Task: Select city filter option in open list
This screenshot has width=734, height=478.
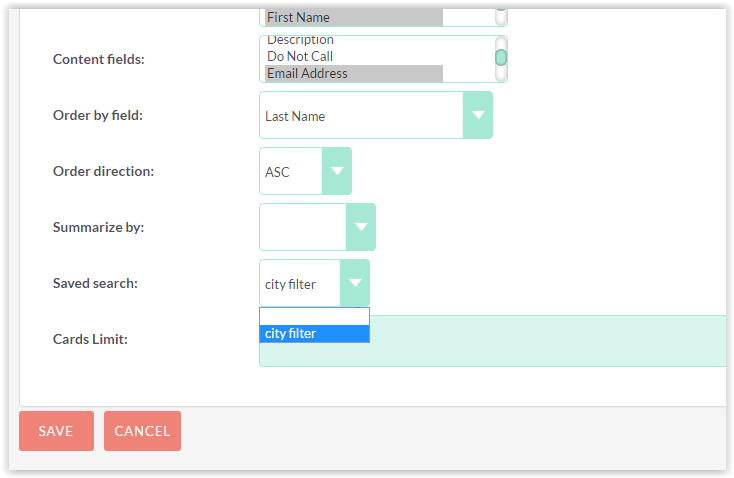Action: coord(314,334)
